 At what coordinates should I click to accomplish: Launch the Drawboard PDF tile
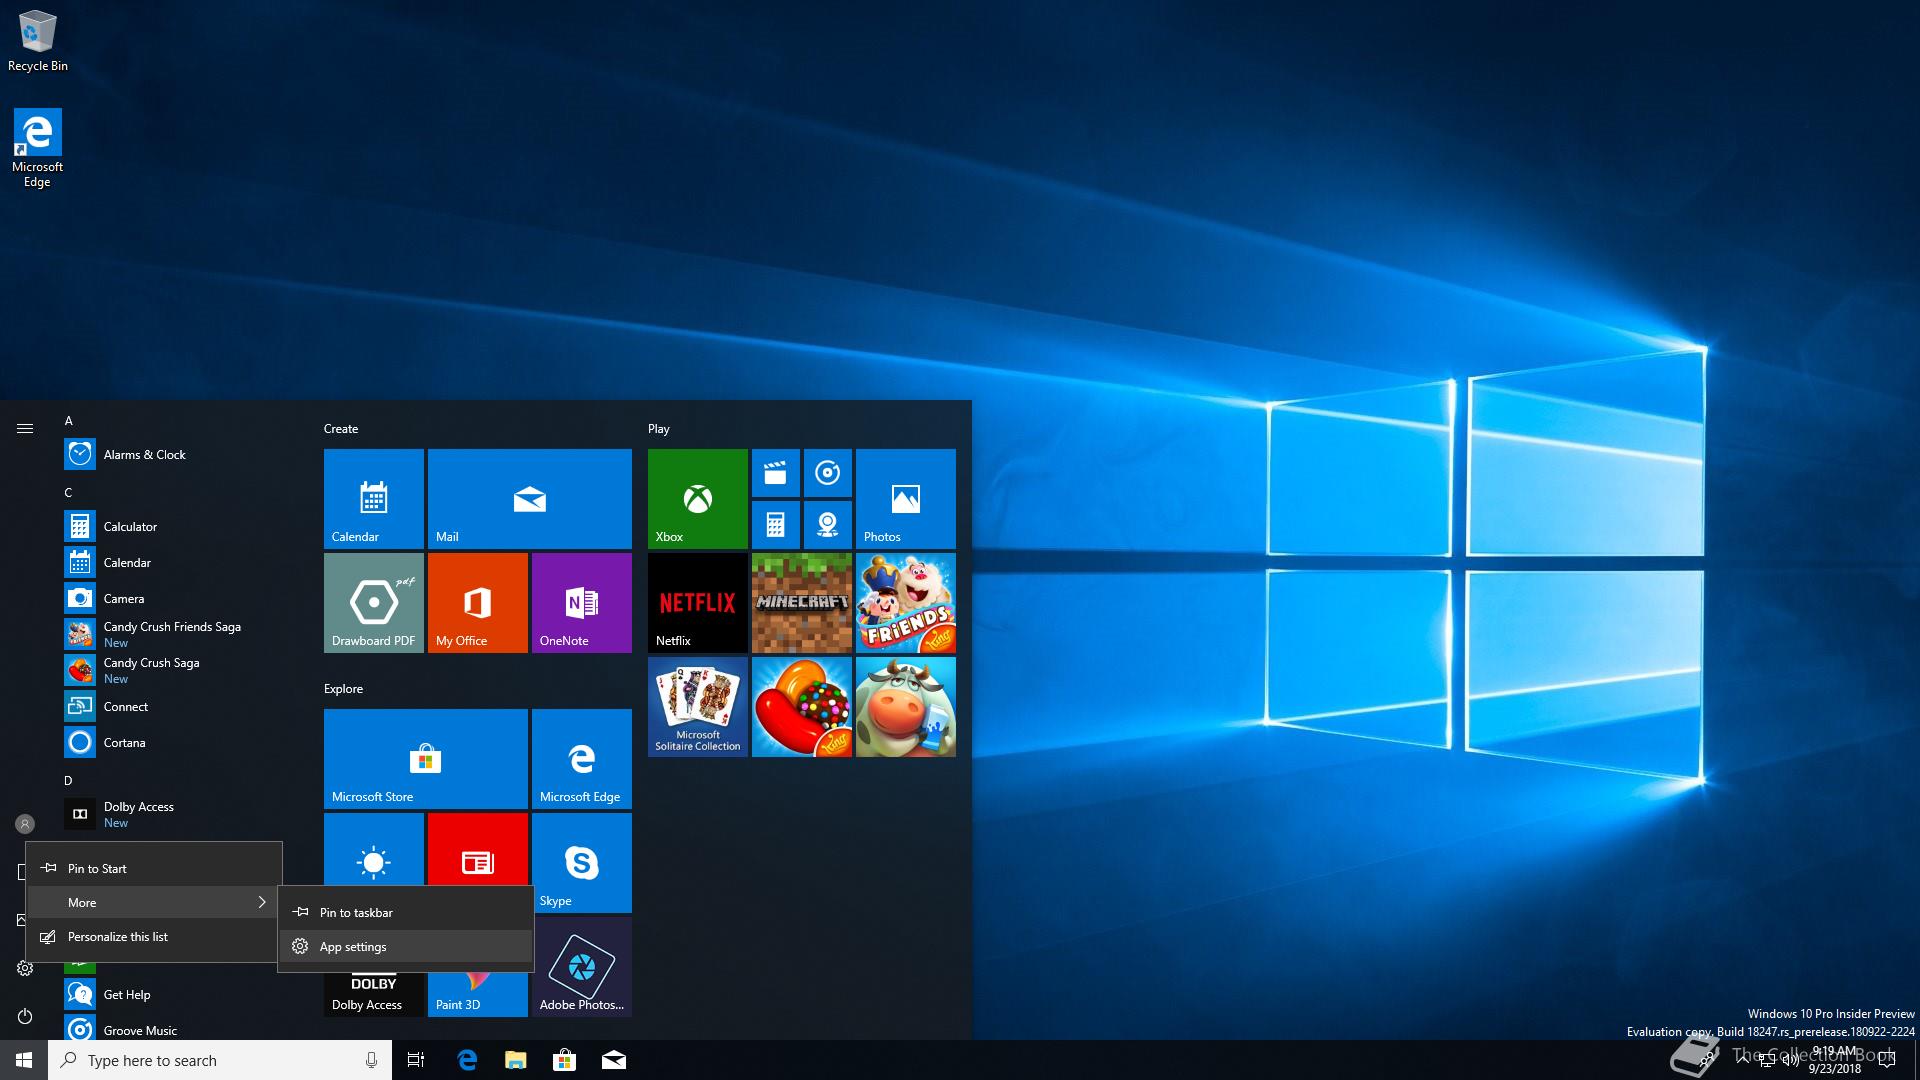coord(373,602)
